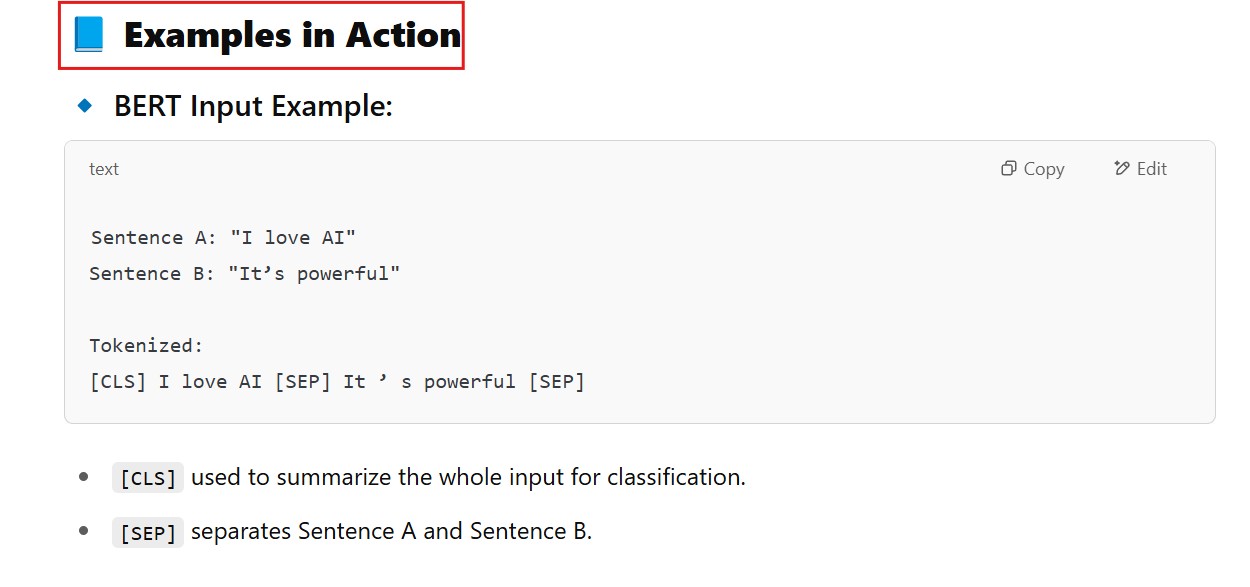Click the inline [SEP] code tag in the bullet list
1250x587 pixels.
click(x=148, y=533)
